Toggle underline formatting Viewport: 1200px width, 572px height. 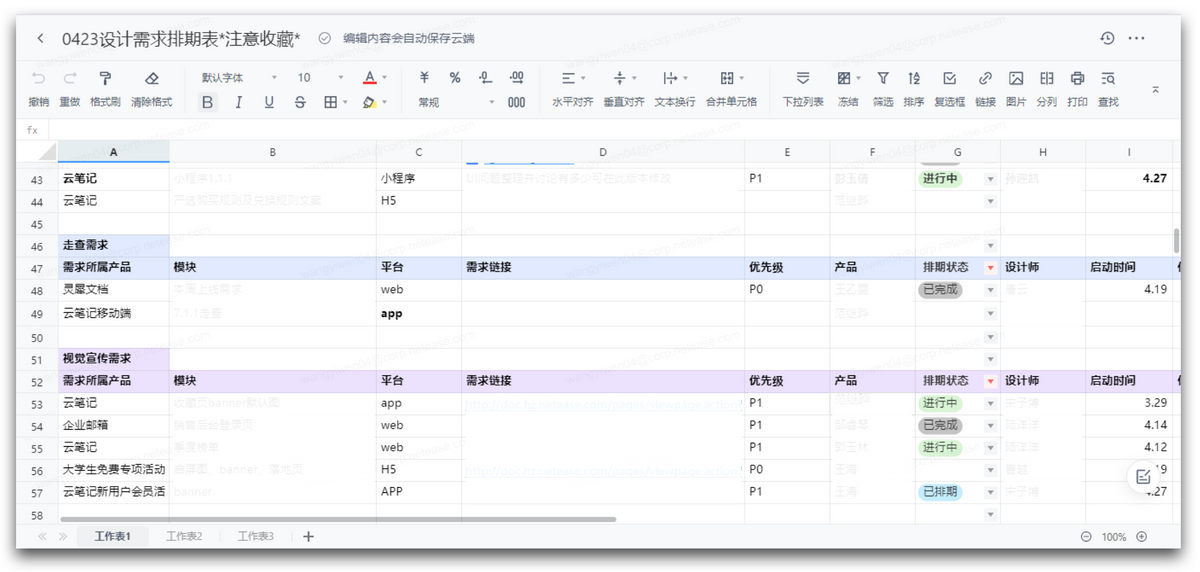tap(269, 102)
